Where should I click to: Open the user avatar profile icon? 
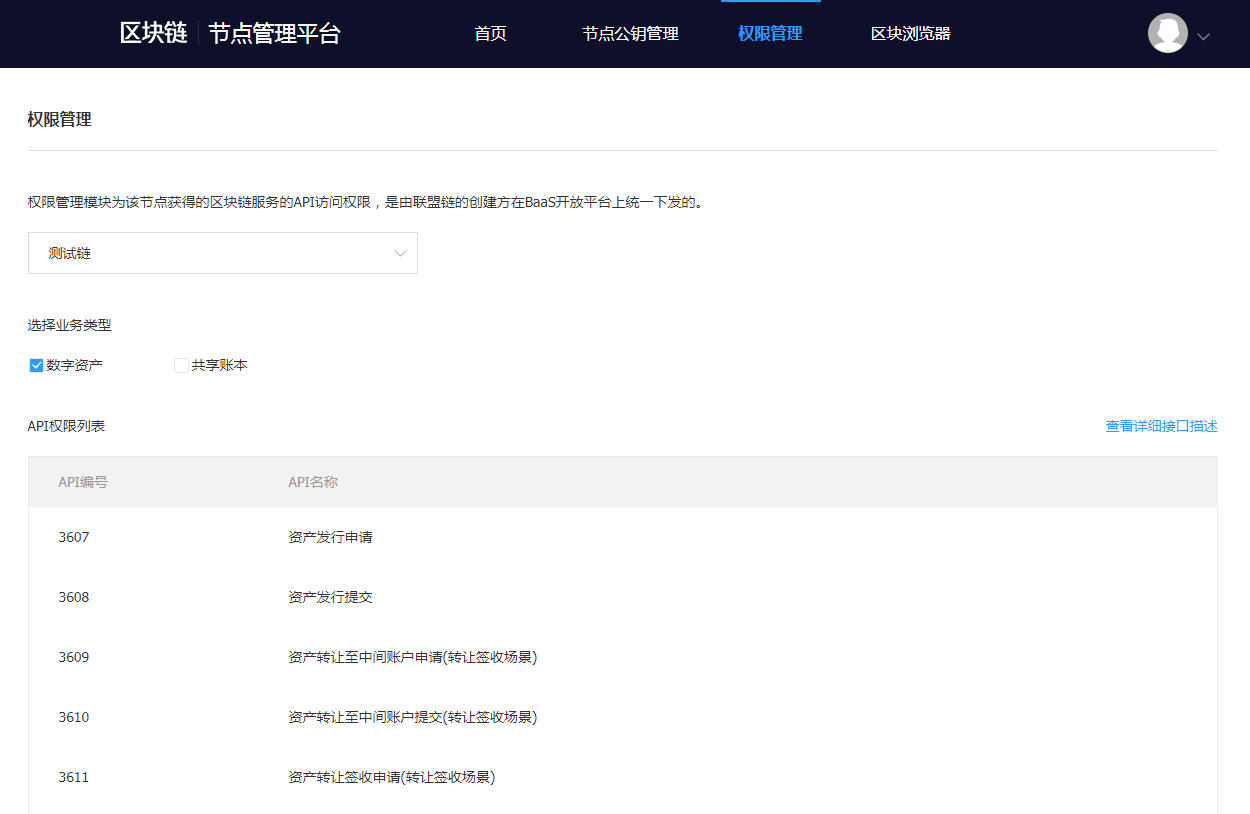[x=1166, y=33]
